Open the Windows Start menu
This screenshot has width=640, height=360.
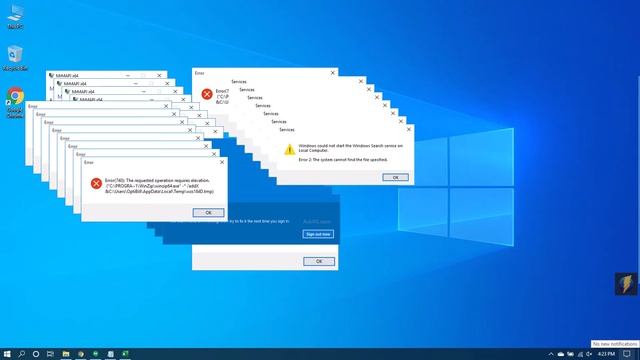coord(7,354)
